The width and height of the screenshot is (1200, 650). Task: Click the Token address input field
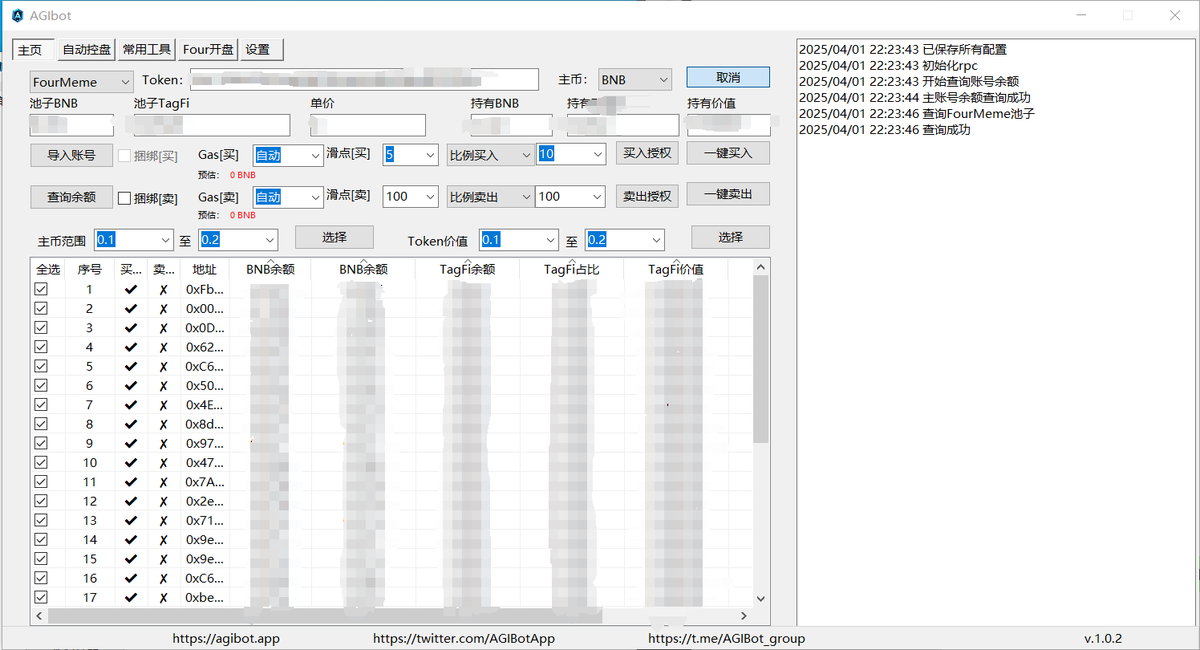coord(365,79)
